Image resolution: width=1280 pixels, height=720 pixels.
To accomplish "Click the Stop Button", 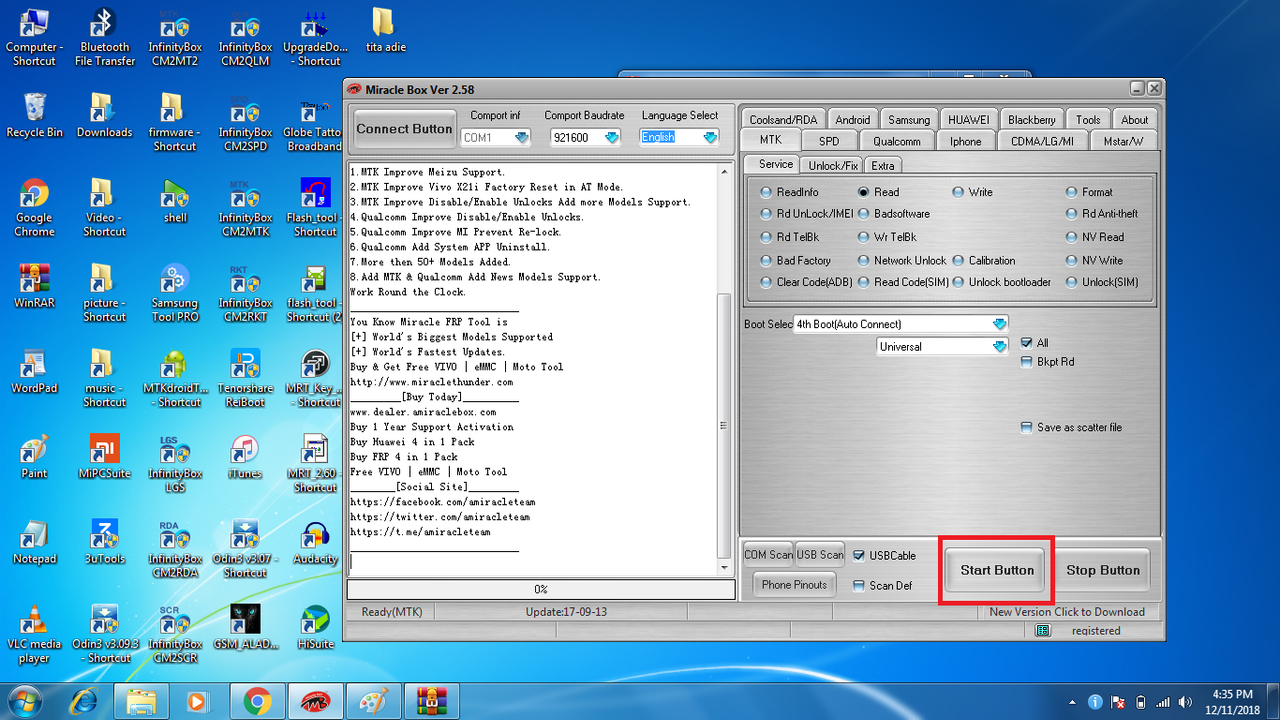I will coord(1103,570).
